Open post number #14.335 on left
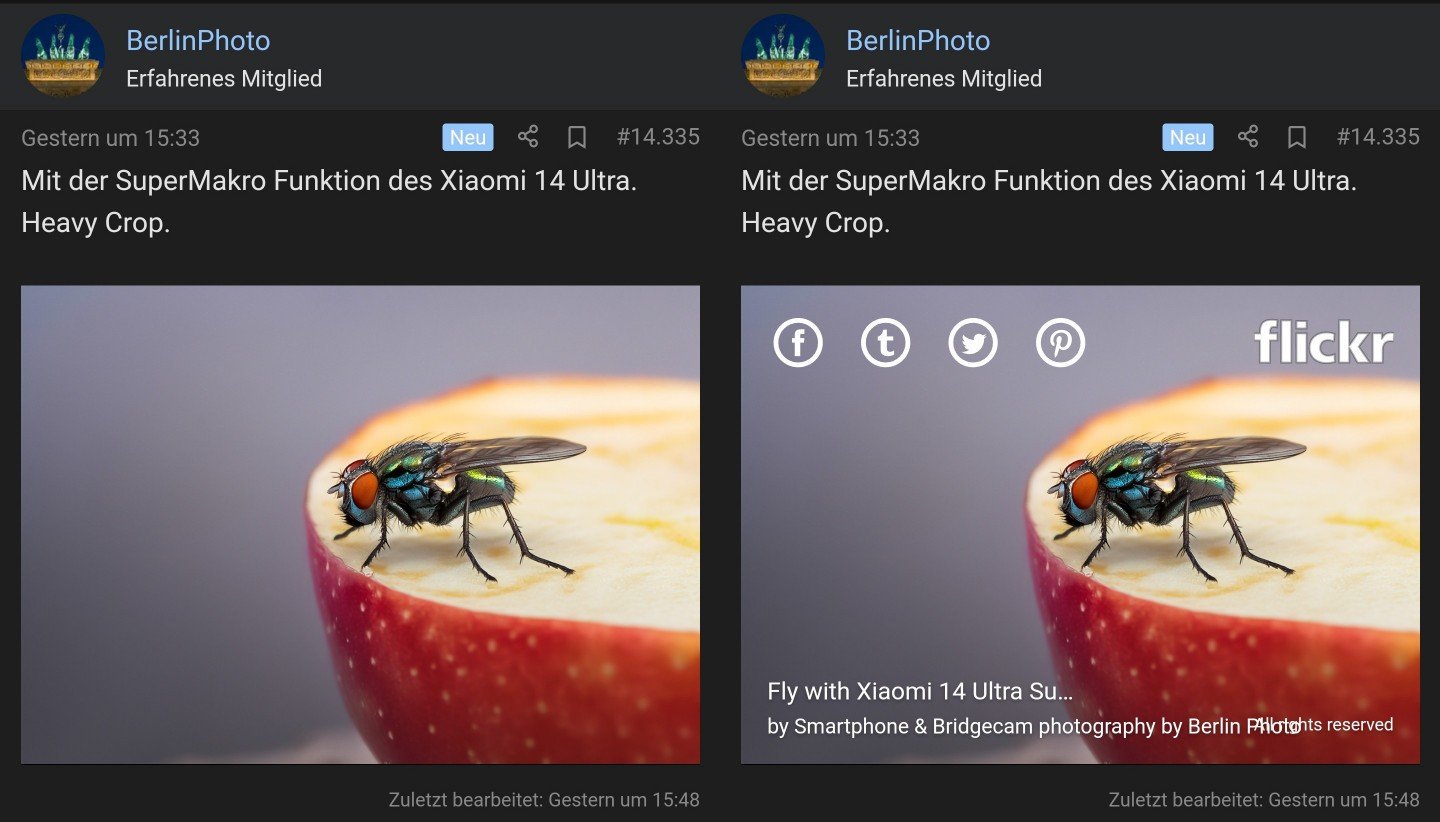The height and width of the screenshot is (822, 1440). point(658,137)
